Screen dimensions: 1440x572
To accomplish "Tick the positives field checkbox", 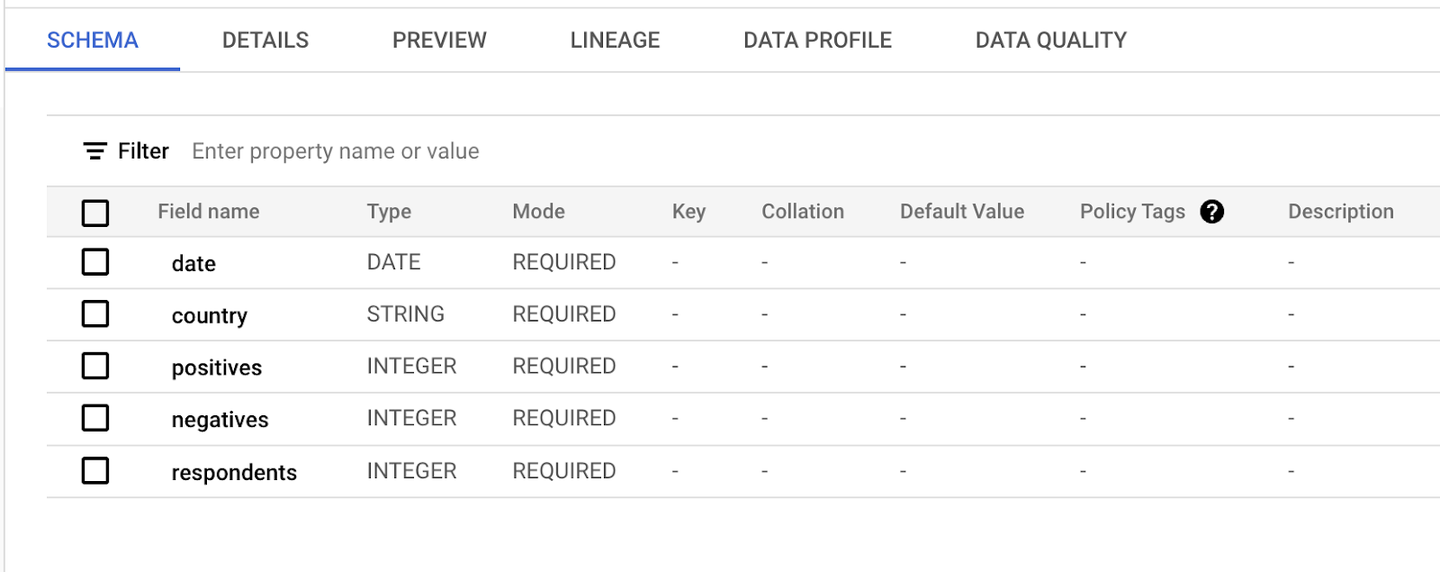I will click(x=95, y=367).
